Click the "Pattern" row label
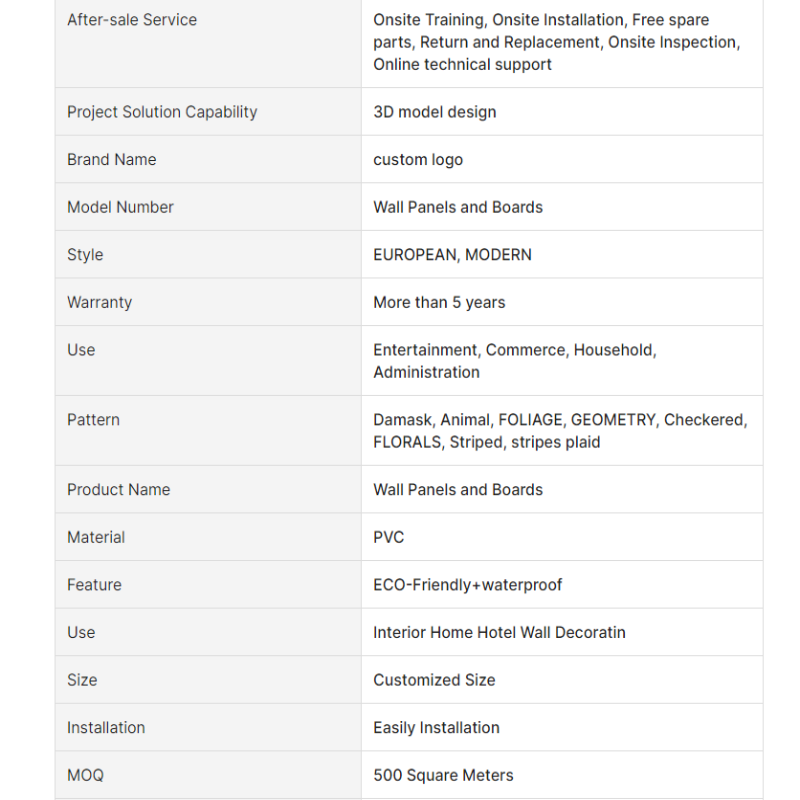 (x=93, y=420)
